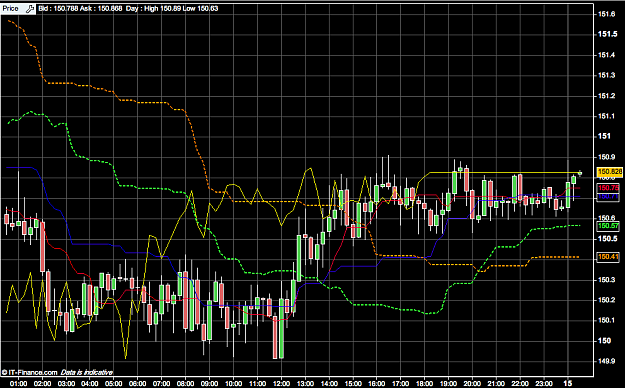Click the 04:00 time axis label
625x388 pixels.
[90, 384]
